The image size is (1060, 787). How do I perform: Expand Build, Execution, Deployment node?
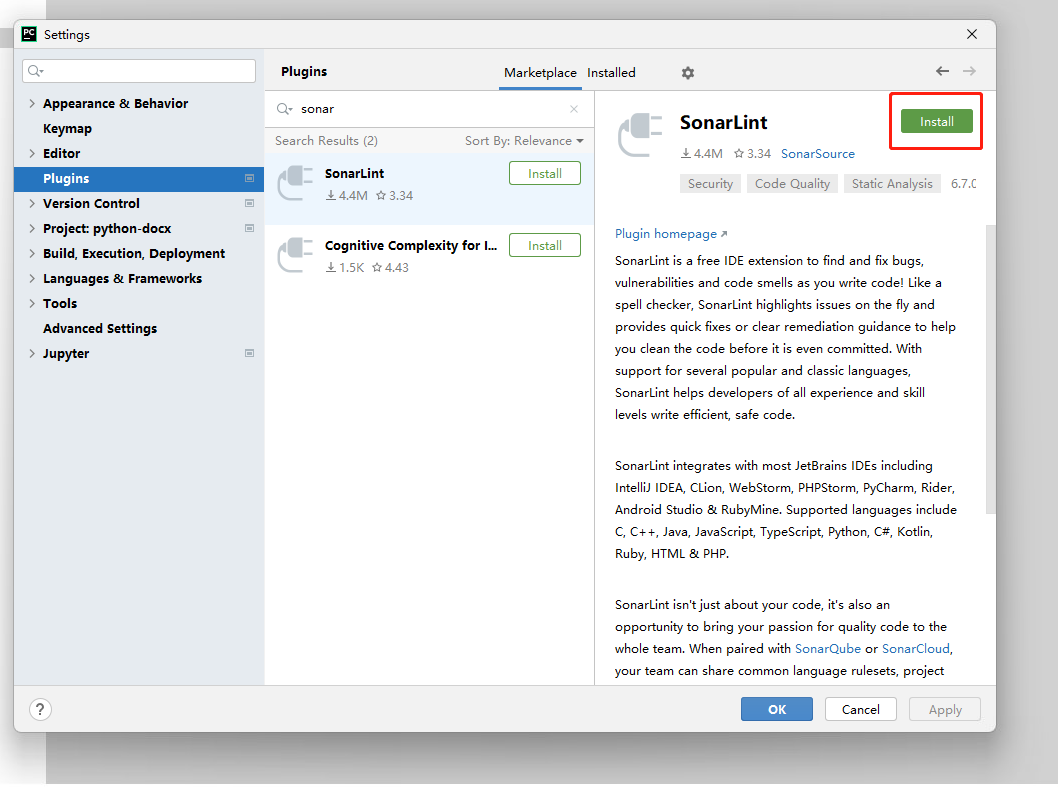pos(32,254)
